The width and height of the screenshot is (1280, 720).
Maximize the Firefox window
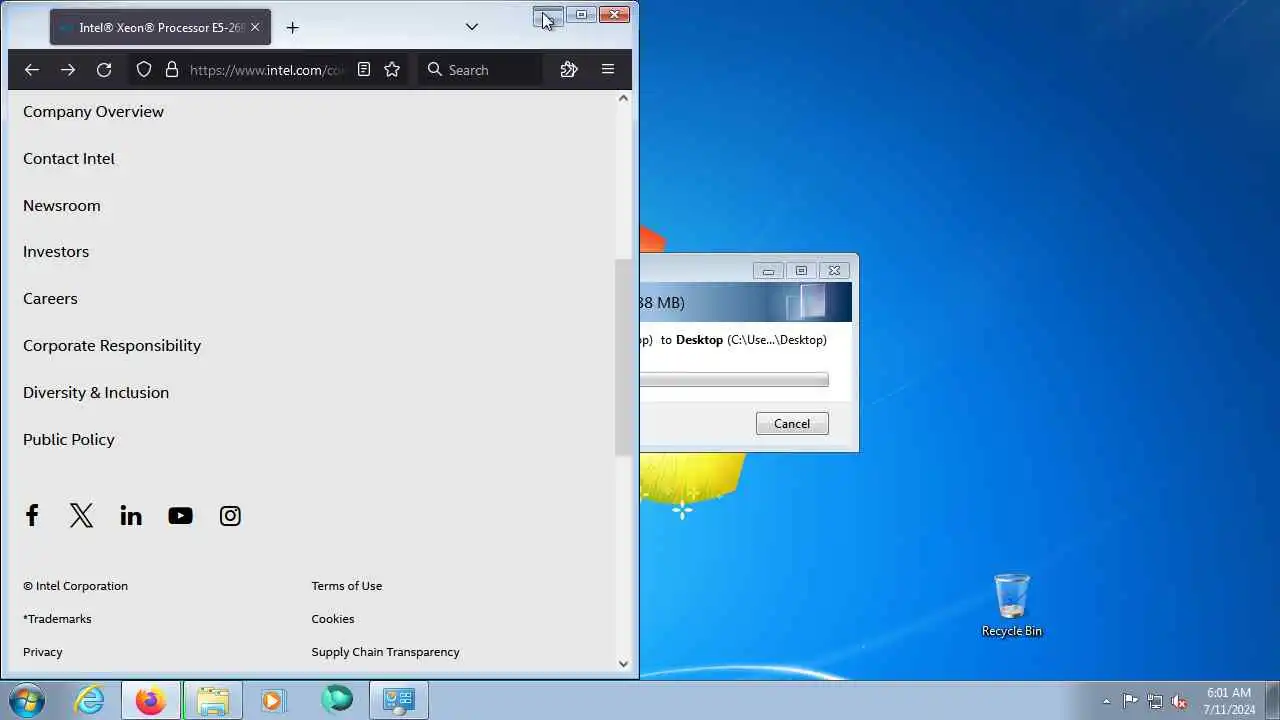click(581, 15)
